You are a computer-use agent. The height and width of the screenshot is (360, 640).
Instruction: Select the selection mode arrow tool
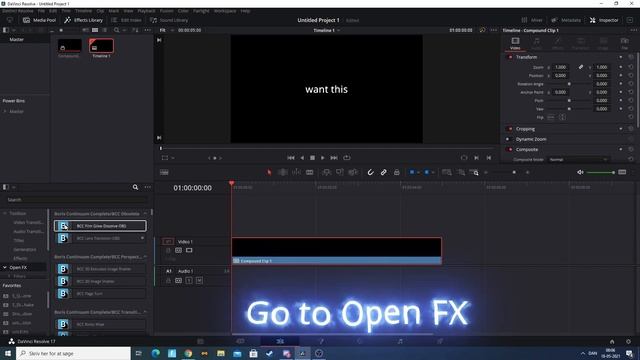[x=269, y=172]
